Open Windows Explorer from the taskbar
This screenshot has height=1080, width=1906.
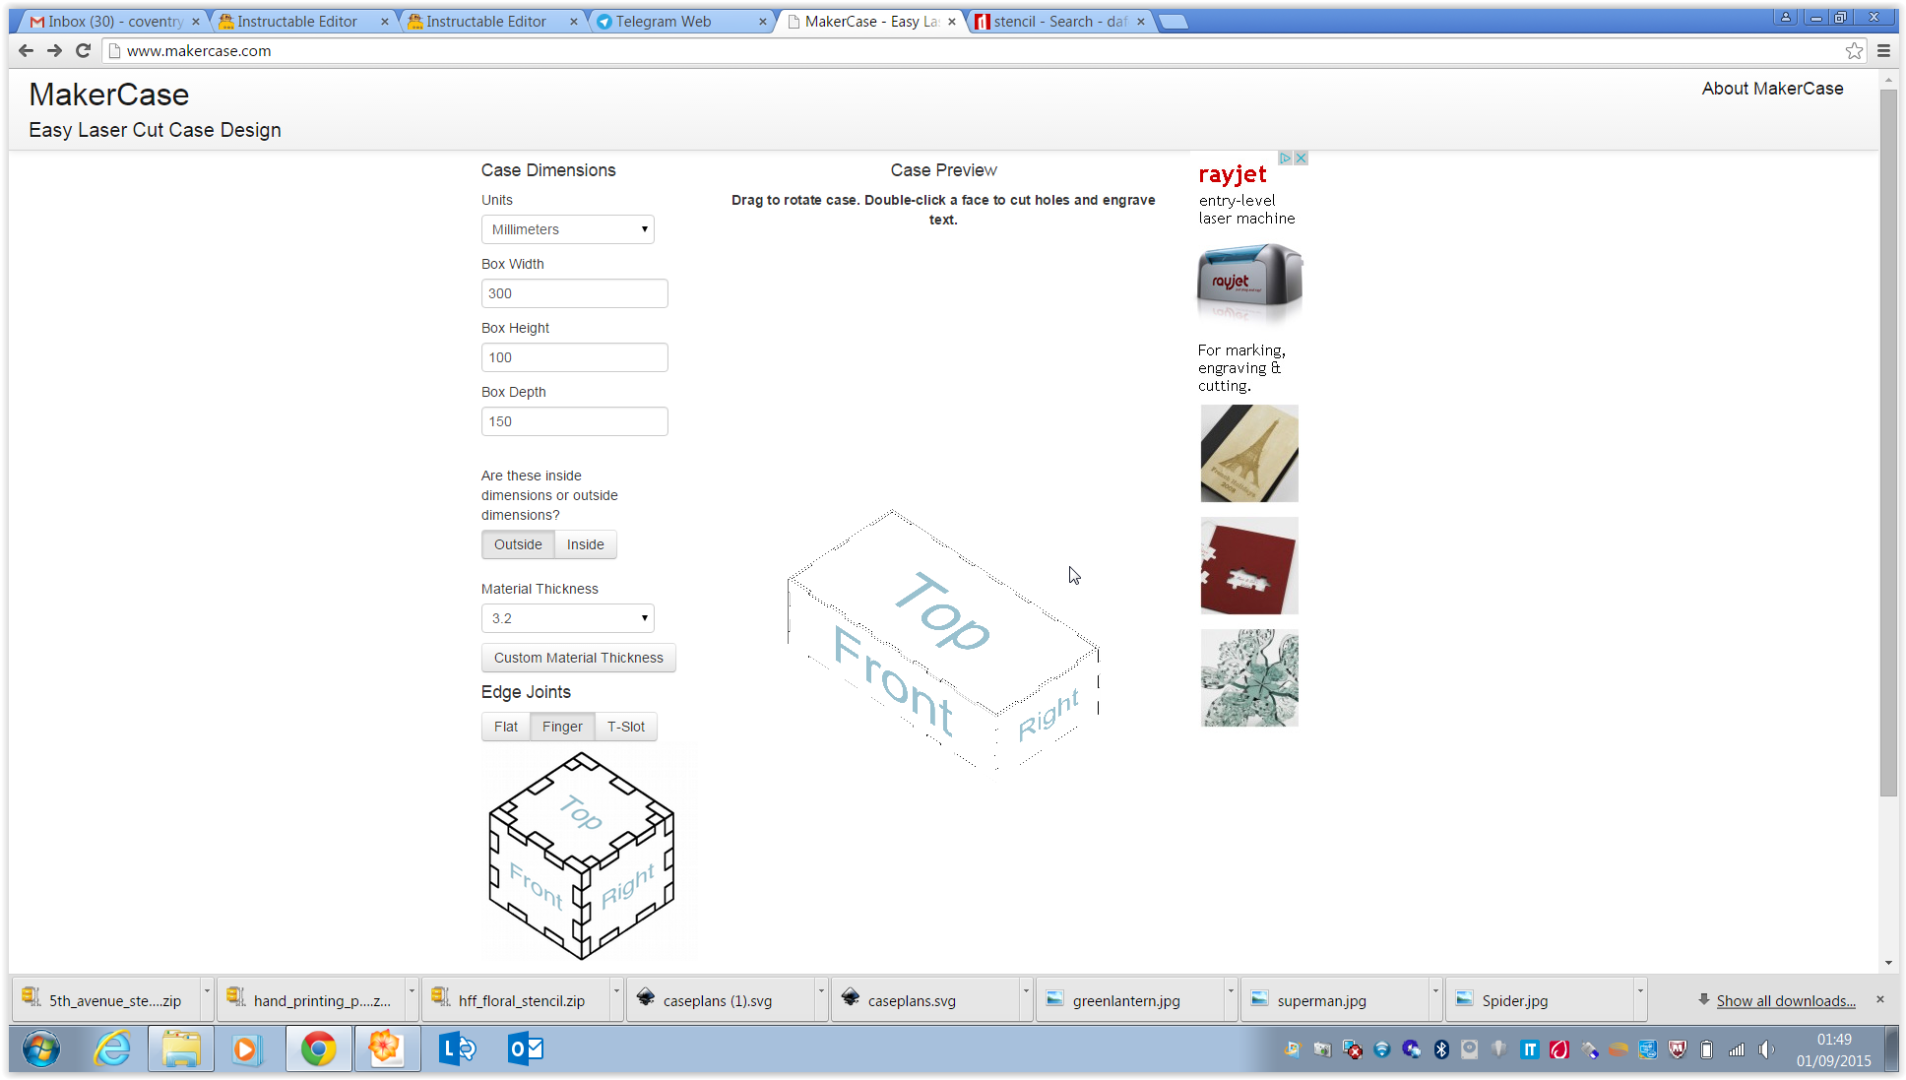(180, 1049)
